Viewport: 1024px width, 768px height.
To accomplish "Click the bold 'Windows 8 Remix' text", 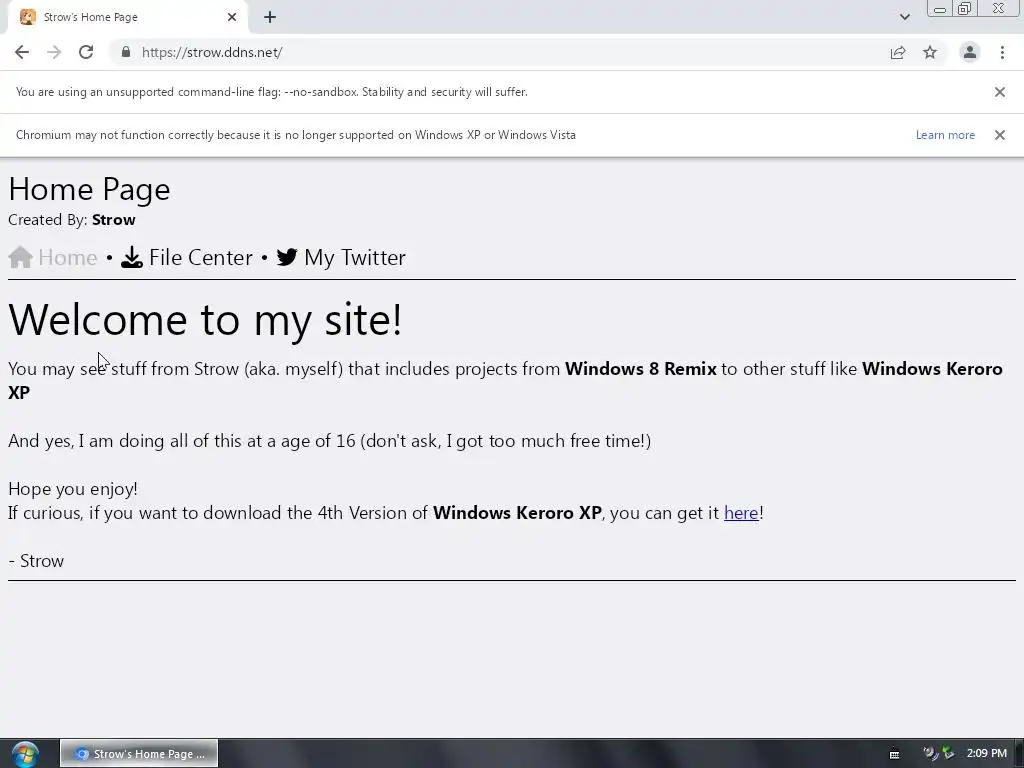I will [x=641, y=368].
